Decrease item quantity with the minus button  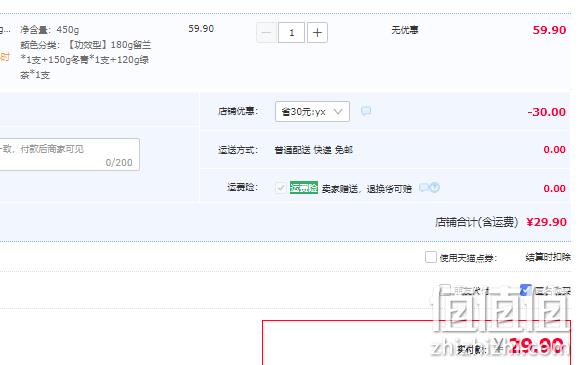[x=266, y=33]
